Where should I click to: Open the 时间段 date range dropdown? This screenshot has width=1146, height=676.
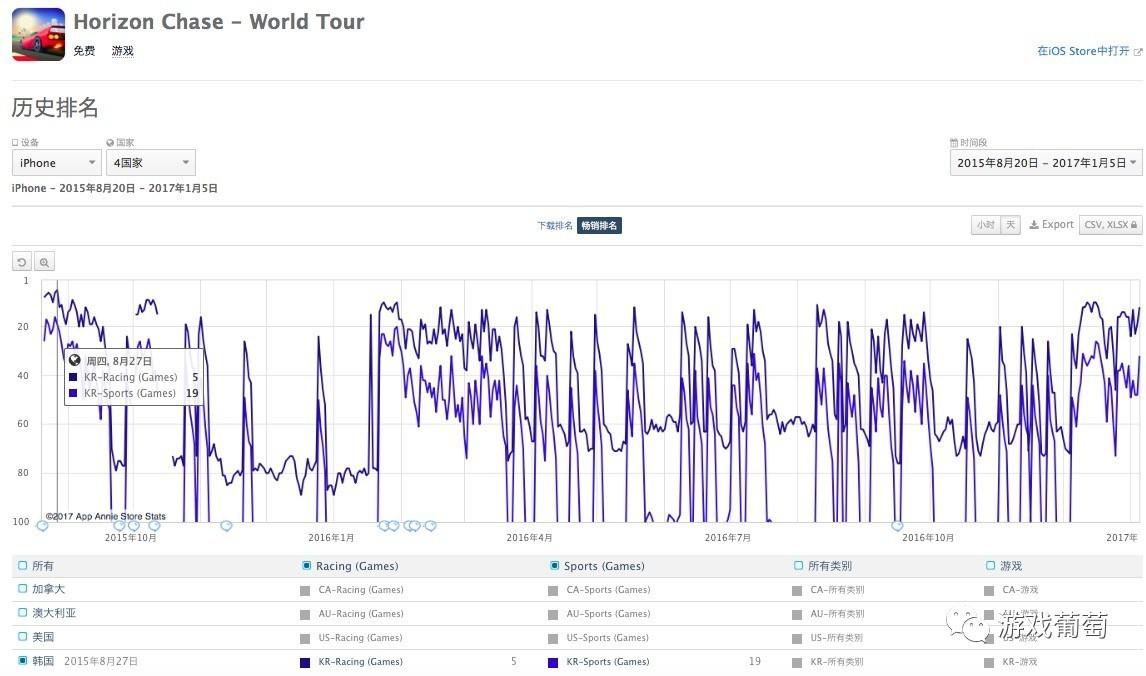point(1045,163)
